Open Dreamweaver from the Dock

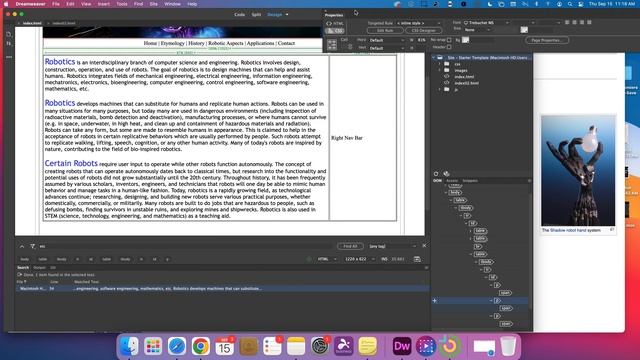coord(401,346)
